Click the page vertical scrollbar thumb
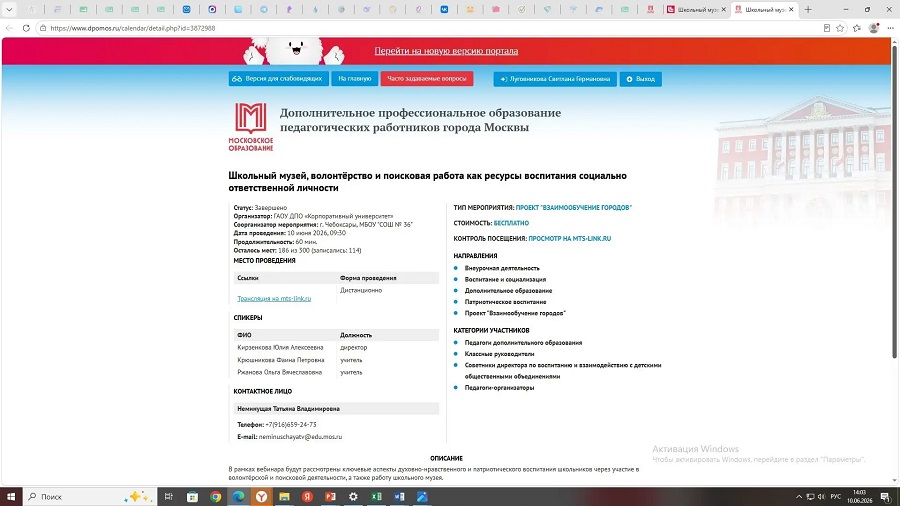 [x=894, y=201]
